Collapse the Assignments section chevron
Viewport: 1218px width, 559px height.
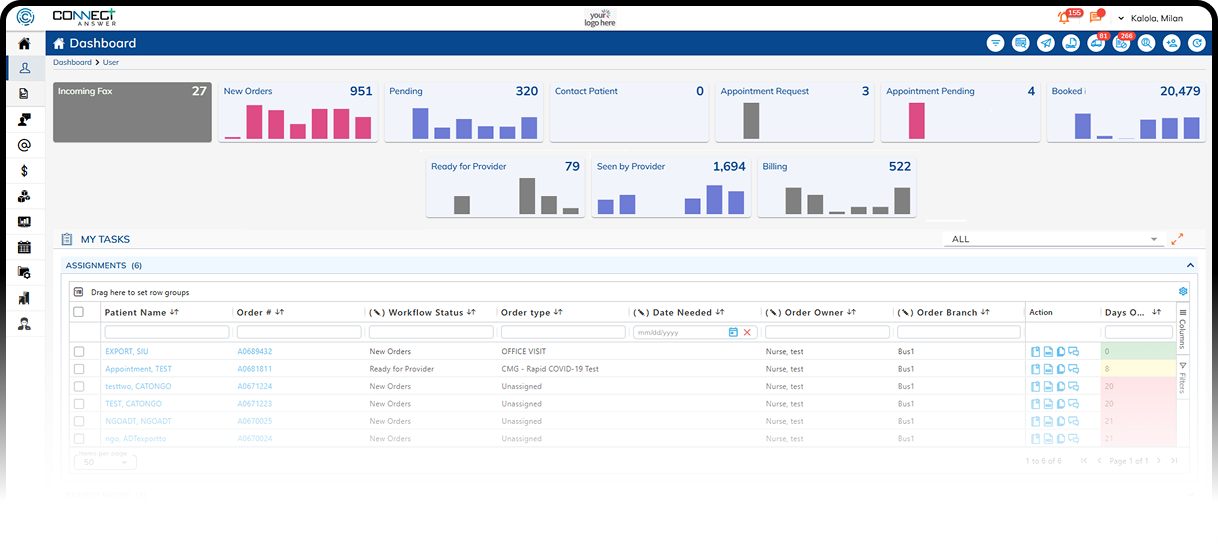click(x=1190, y=266)
